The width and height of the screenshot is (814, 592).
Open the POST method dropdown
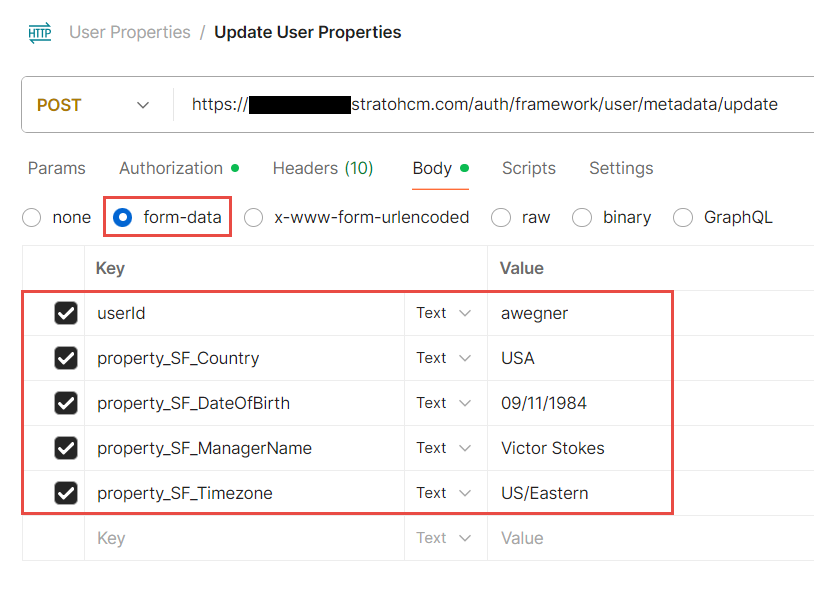pyautogui.click(x=93, y=105)
